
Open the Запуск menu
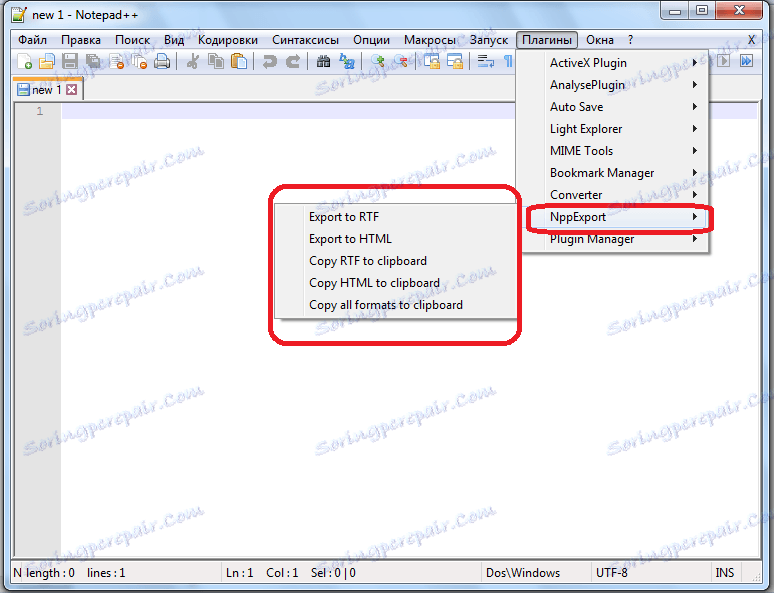pos(489,40)
